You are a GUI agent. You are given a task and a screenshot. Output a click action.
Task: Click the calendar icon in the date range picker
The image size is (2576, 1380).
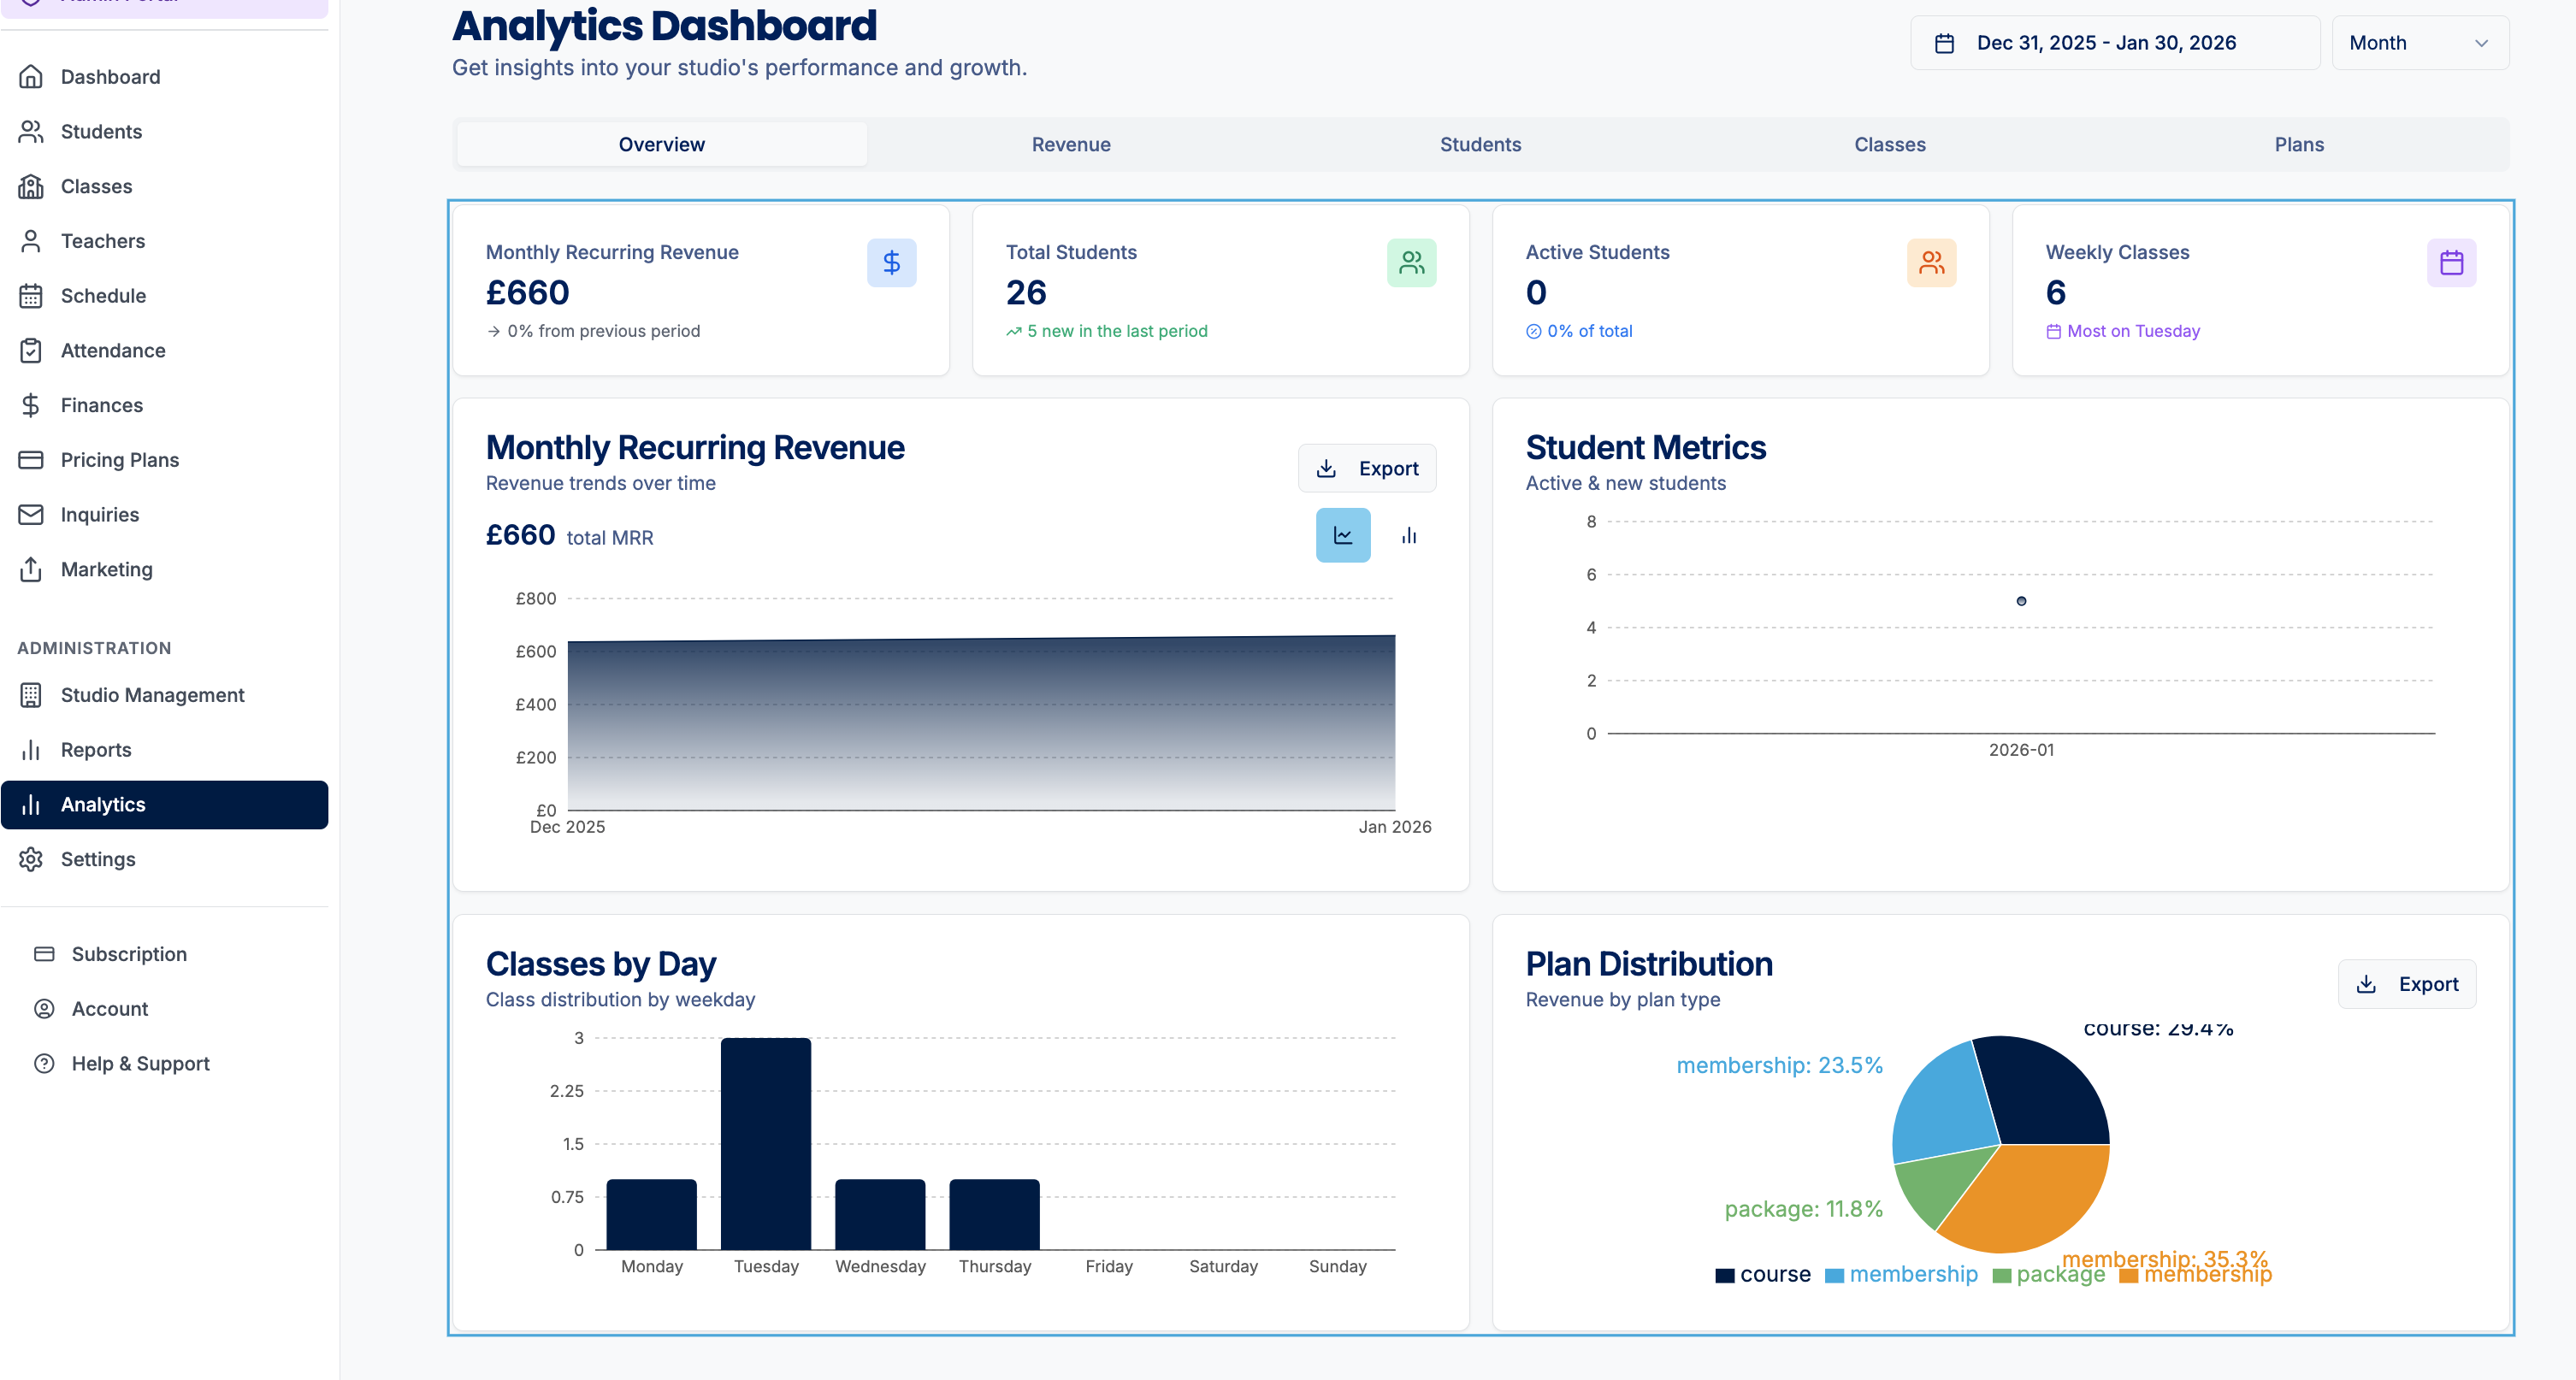[1945, 42]
